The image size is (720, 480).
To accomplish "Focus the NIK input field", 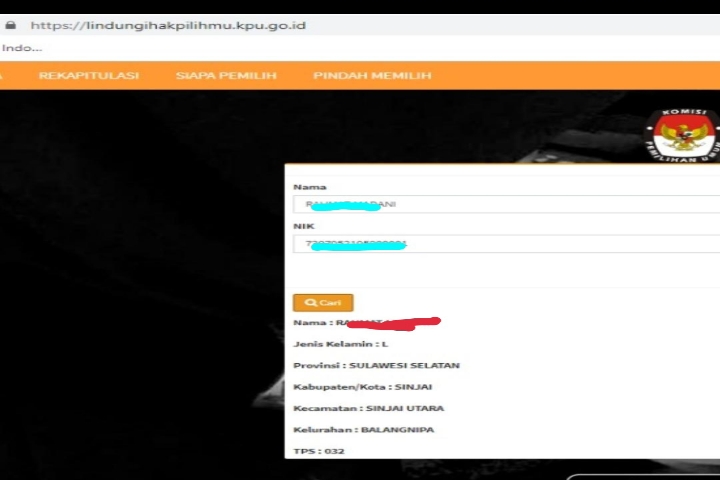I will [x=506, y=244].
